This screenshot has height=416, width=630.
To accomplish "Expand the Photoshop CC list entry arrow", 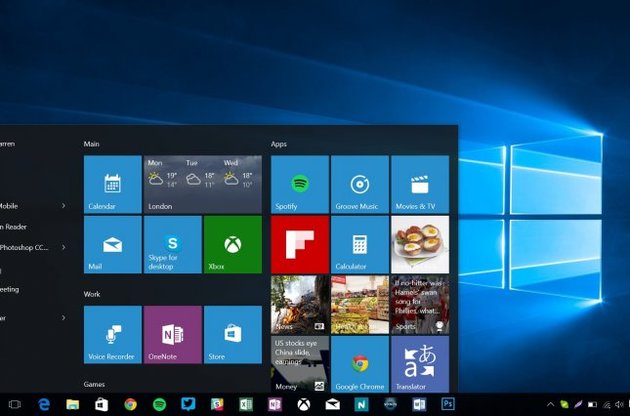I will tap(64, 247).
